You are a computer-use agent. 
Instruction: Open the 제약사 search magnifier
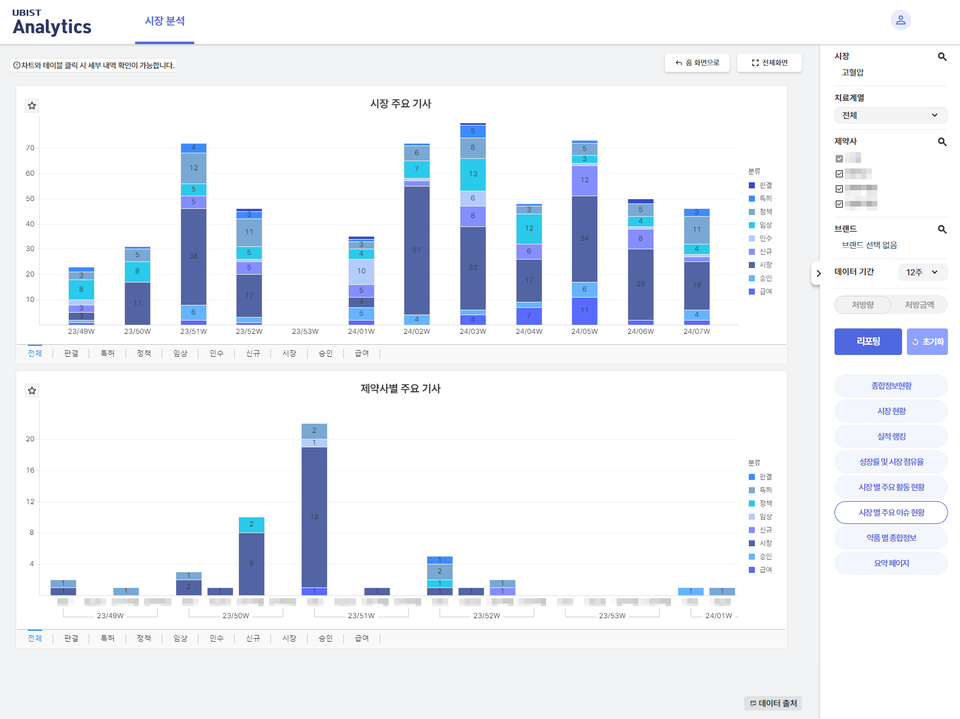941,142
